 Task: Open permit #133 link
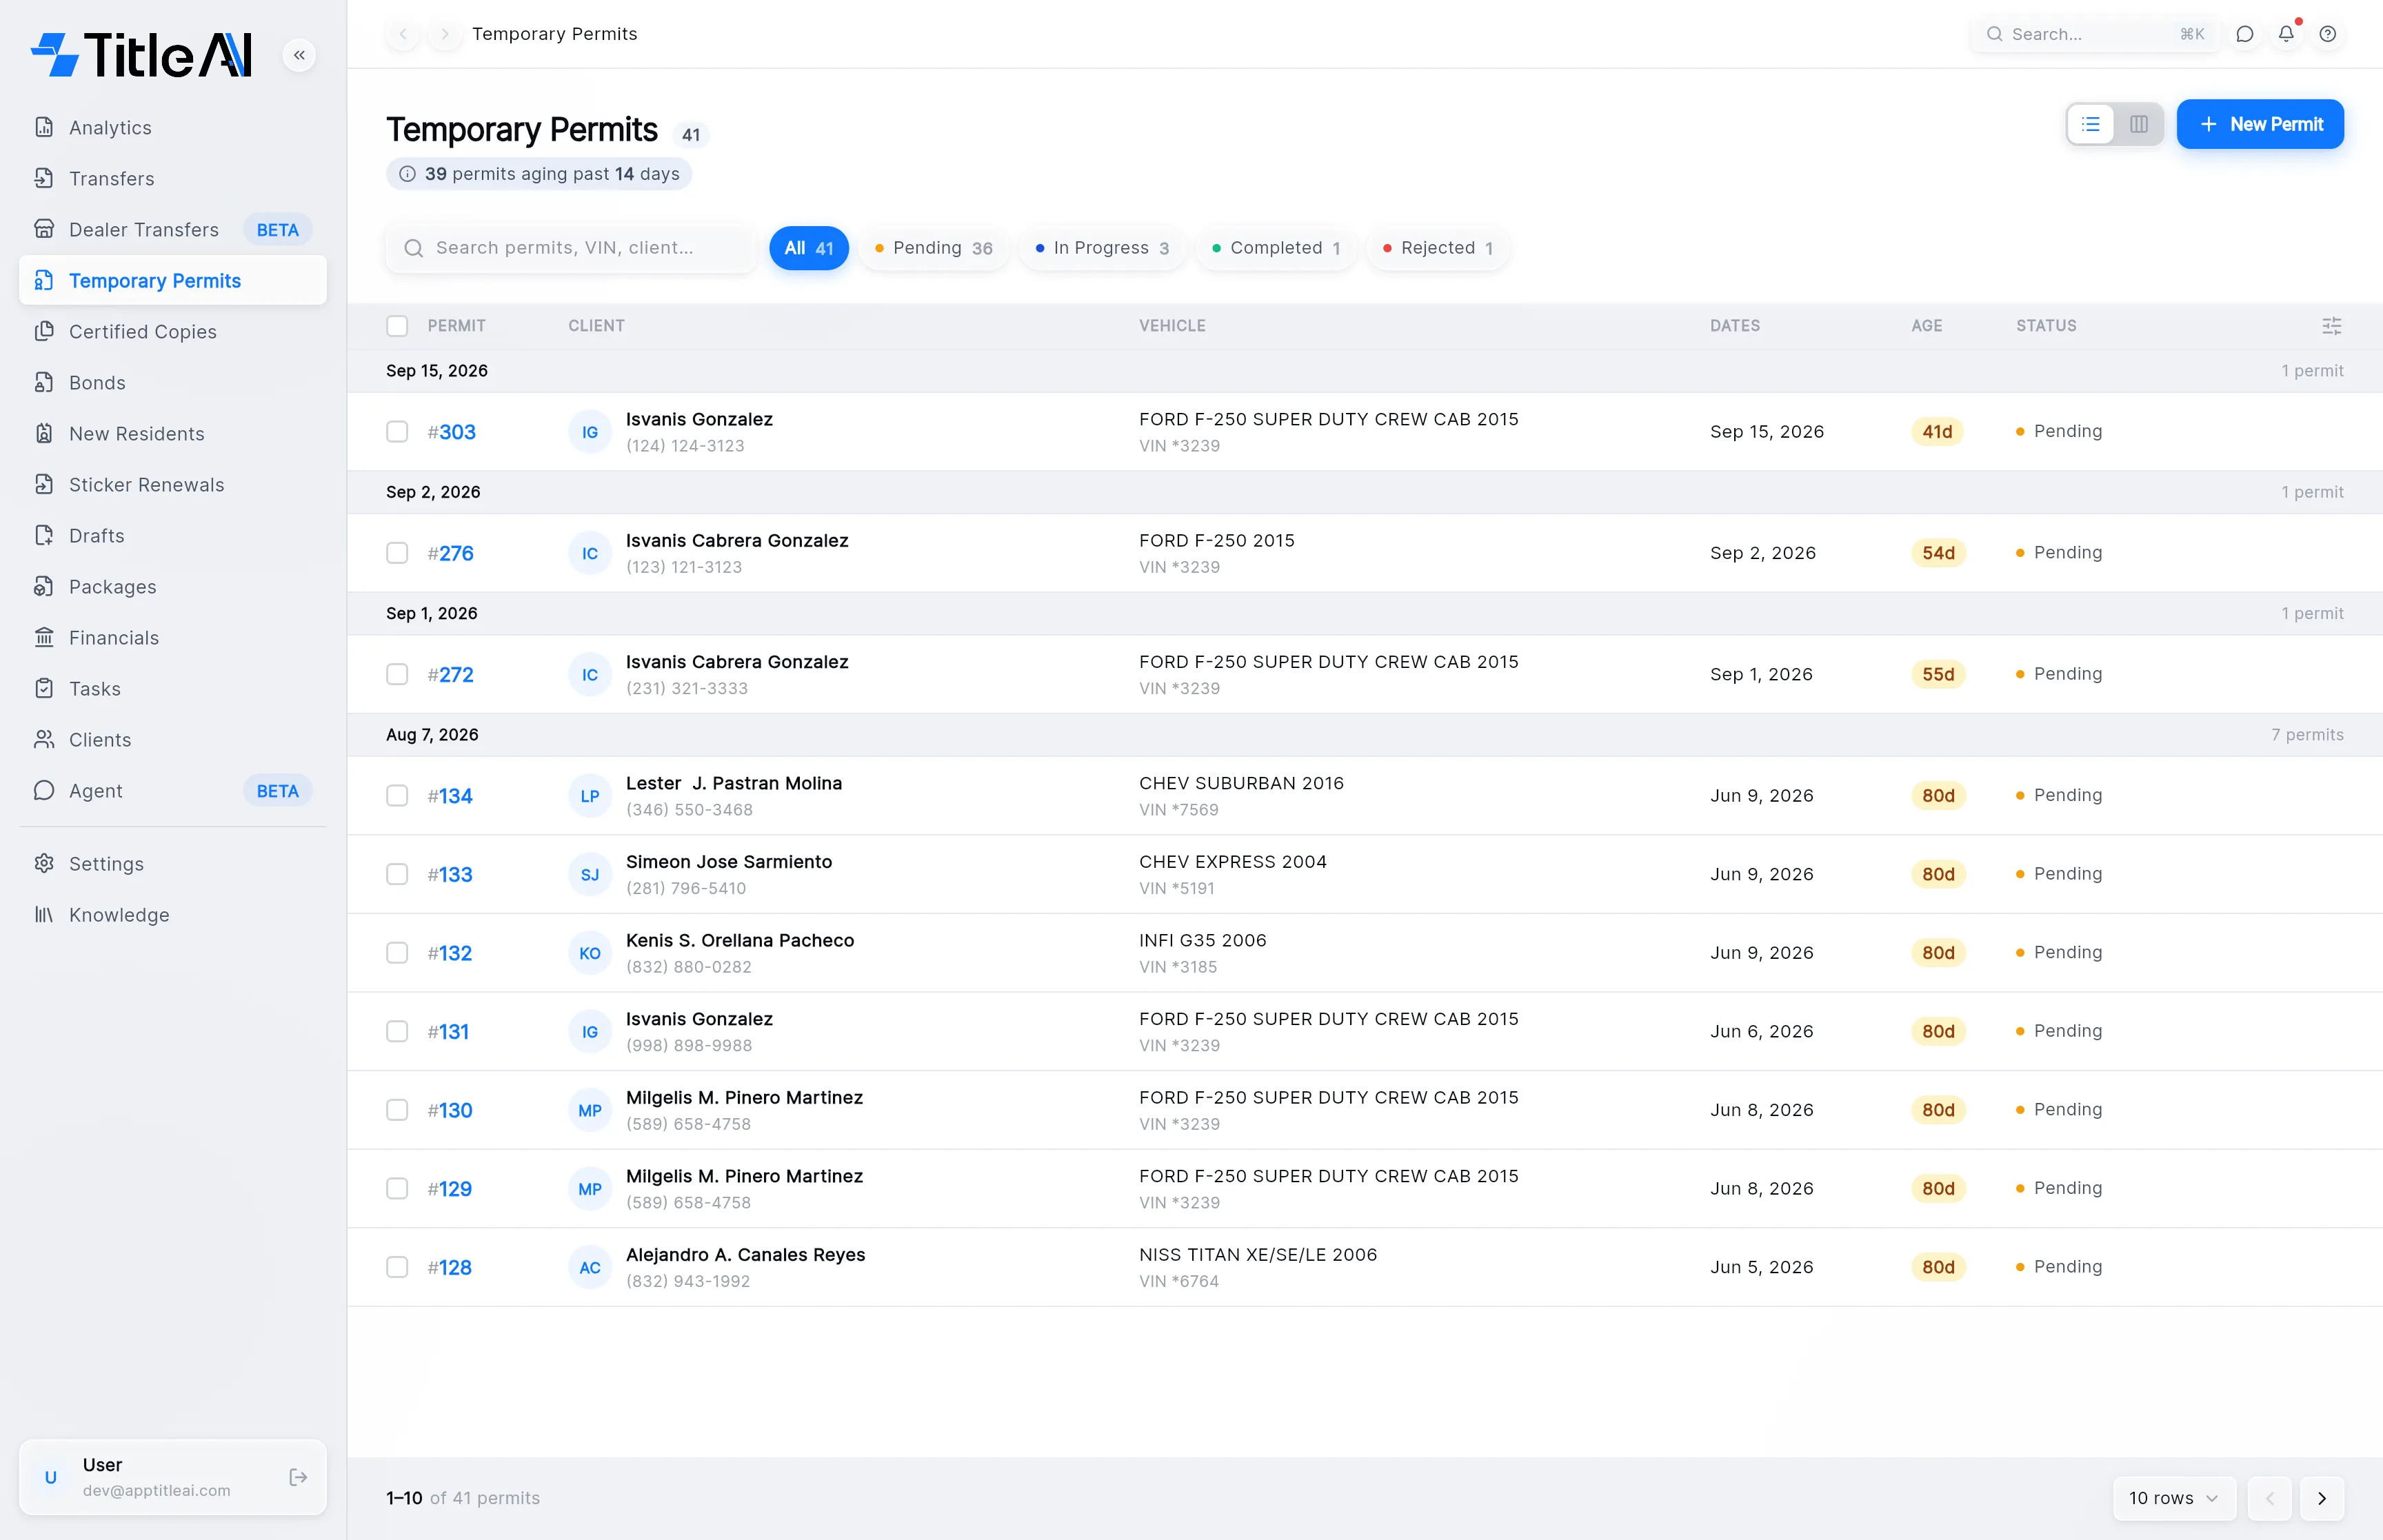(x=450, y=875)
